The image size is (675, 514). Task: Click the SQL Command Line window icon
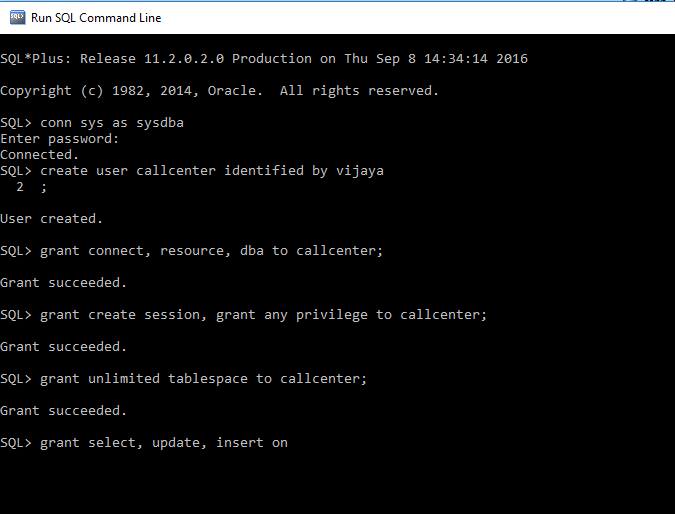click(x=17, y=18)
